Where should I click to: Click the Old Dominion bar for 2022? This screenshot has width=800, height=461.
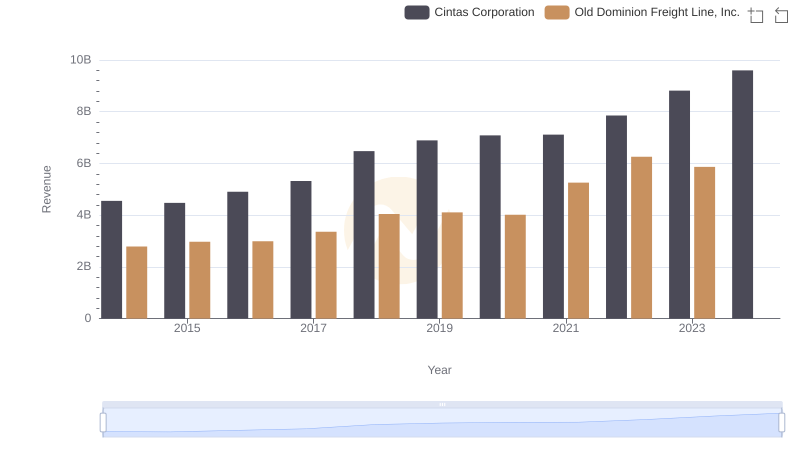641,238
